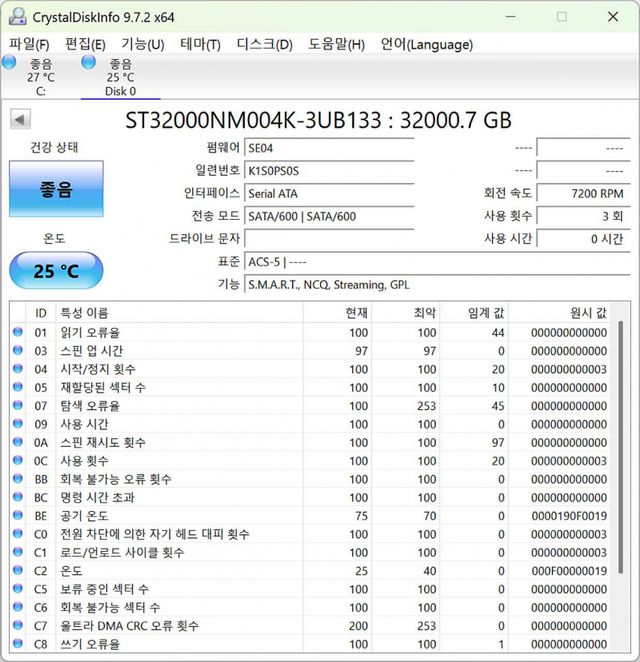640x662 pixels.
Task: Click status dot for 공기 온도 row
Action: tap(17, 516)
